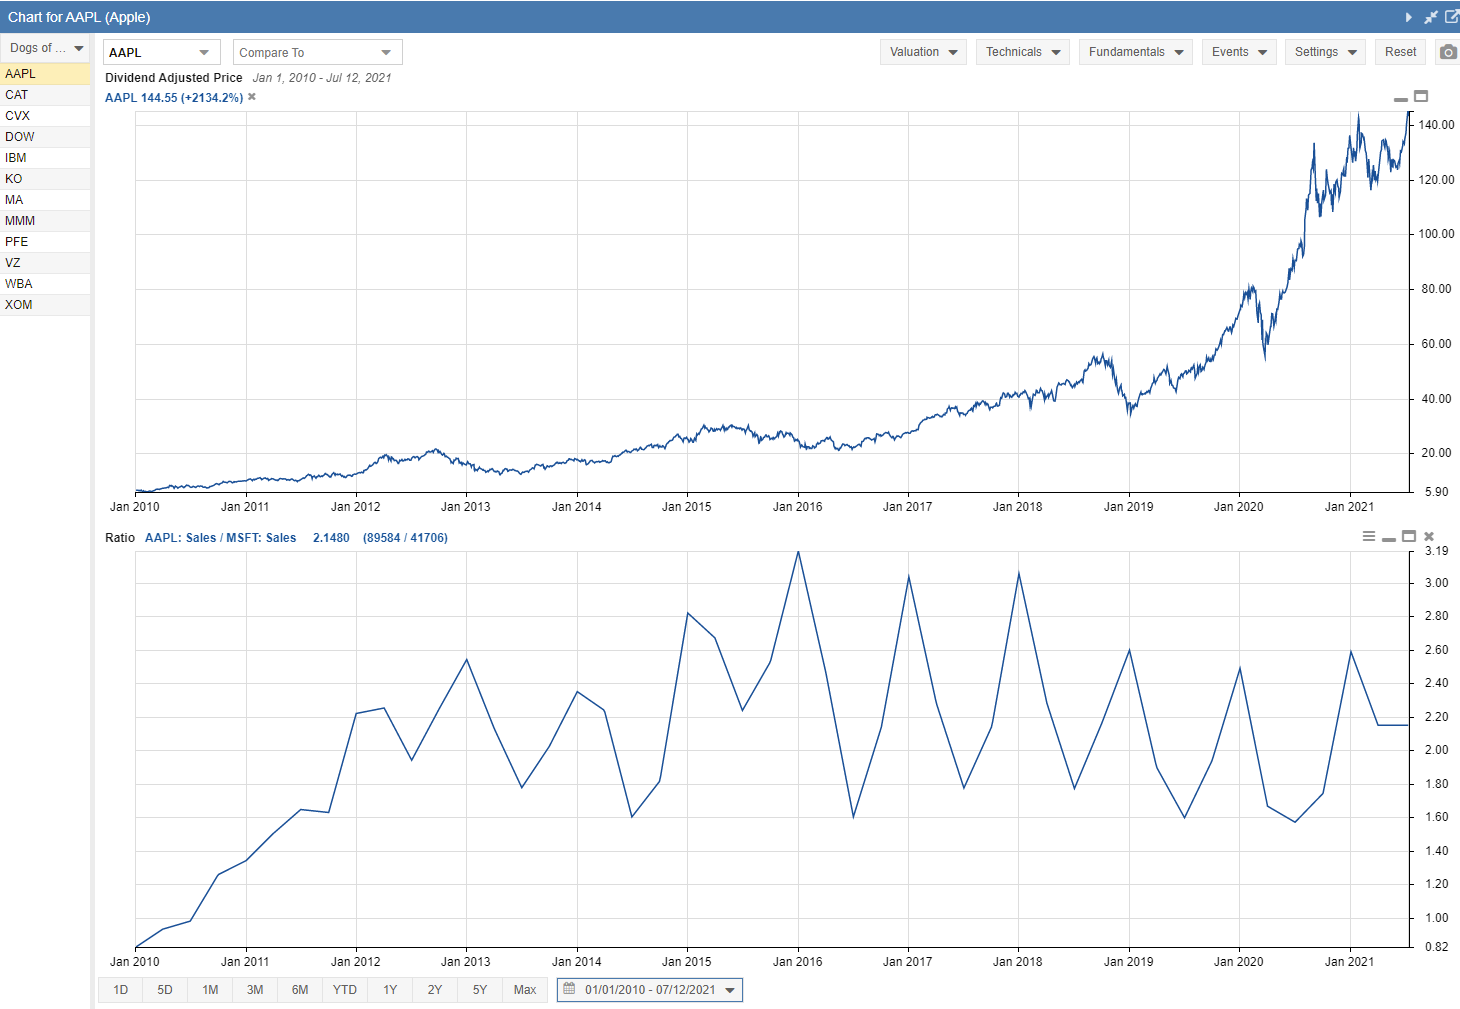Image resolution: width=1460 pixels, height=1009 pixels.
Task: Open the Fundamentals menu
Action: tap(1136, 52)
